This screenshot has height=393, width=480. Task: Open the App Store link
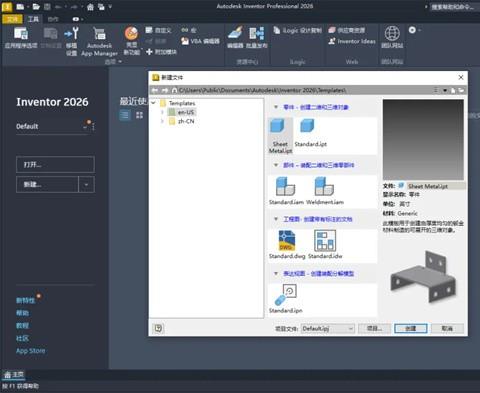(x=31, y=351)
